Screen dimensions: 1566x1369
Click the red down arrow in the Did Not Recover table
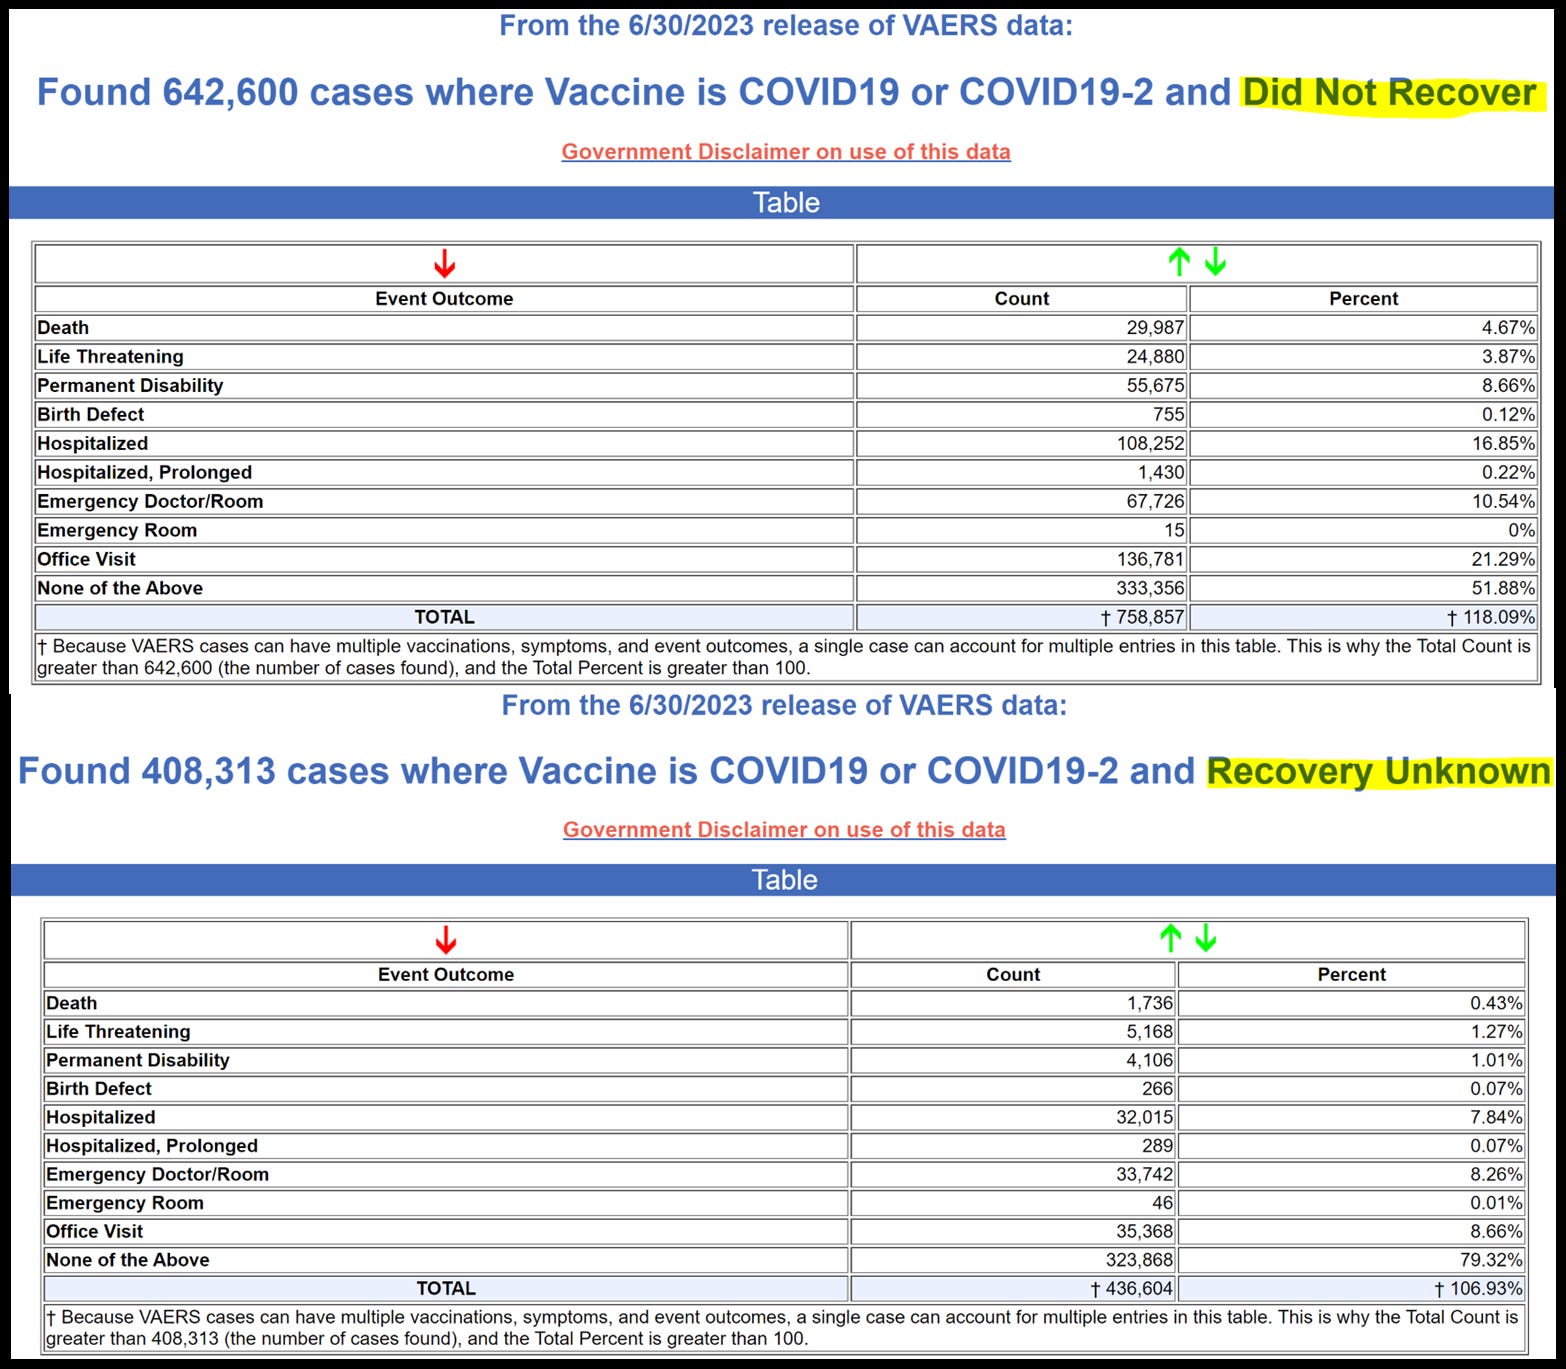coord(444,264)
